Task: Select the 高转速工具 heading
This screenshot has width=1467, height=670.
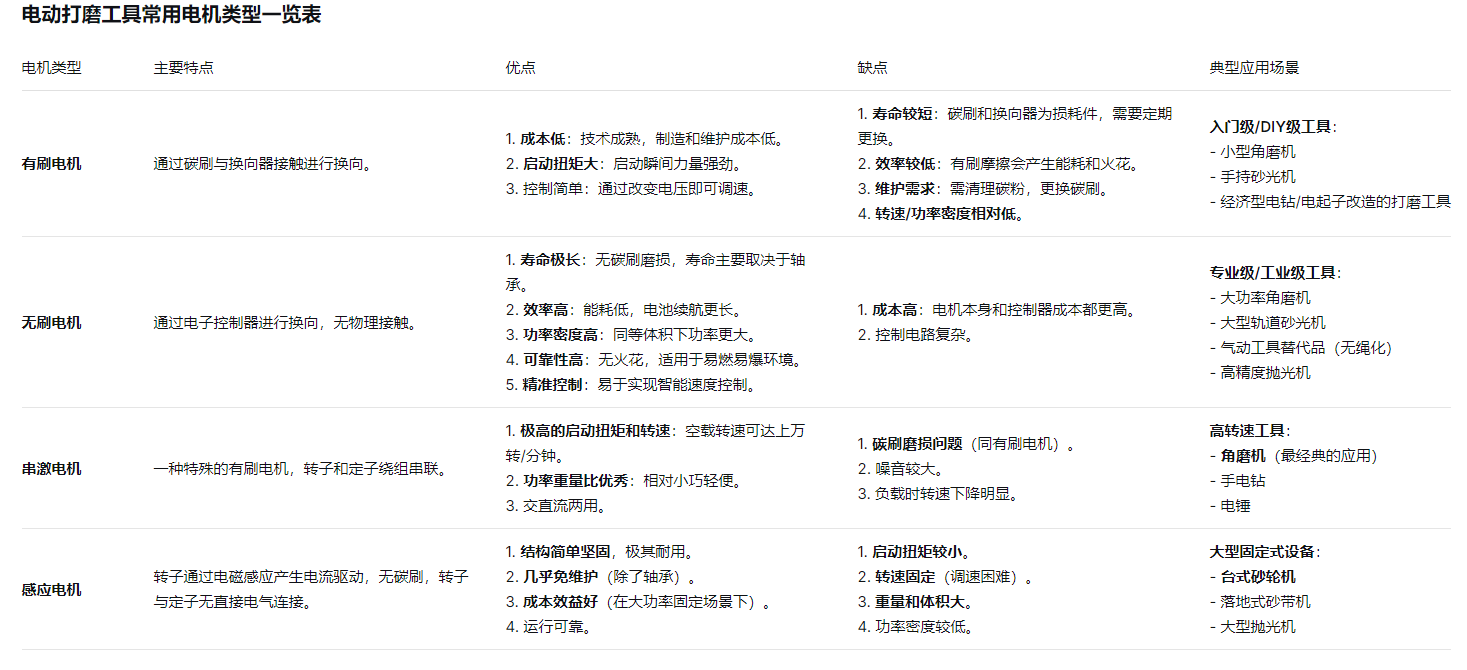Action: (1249, 431)
